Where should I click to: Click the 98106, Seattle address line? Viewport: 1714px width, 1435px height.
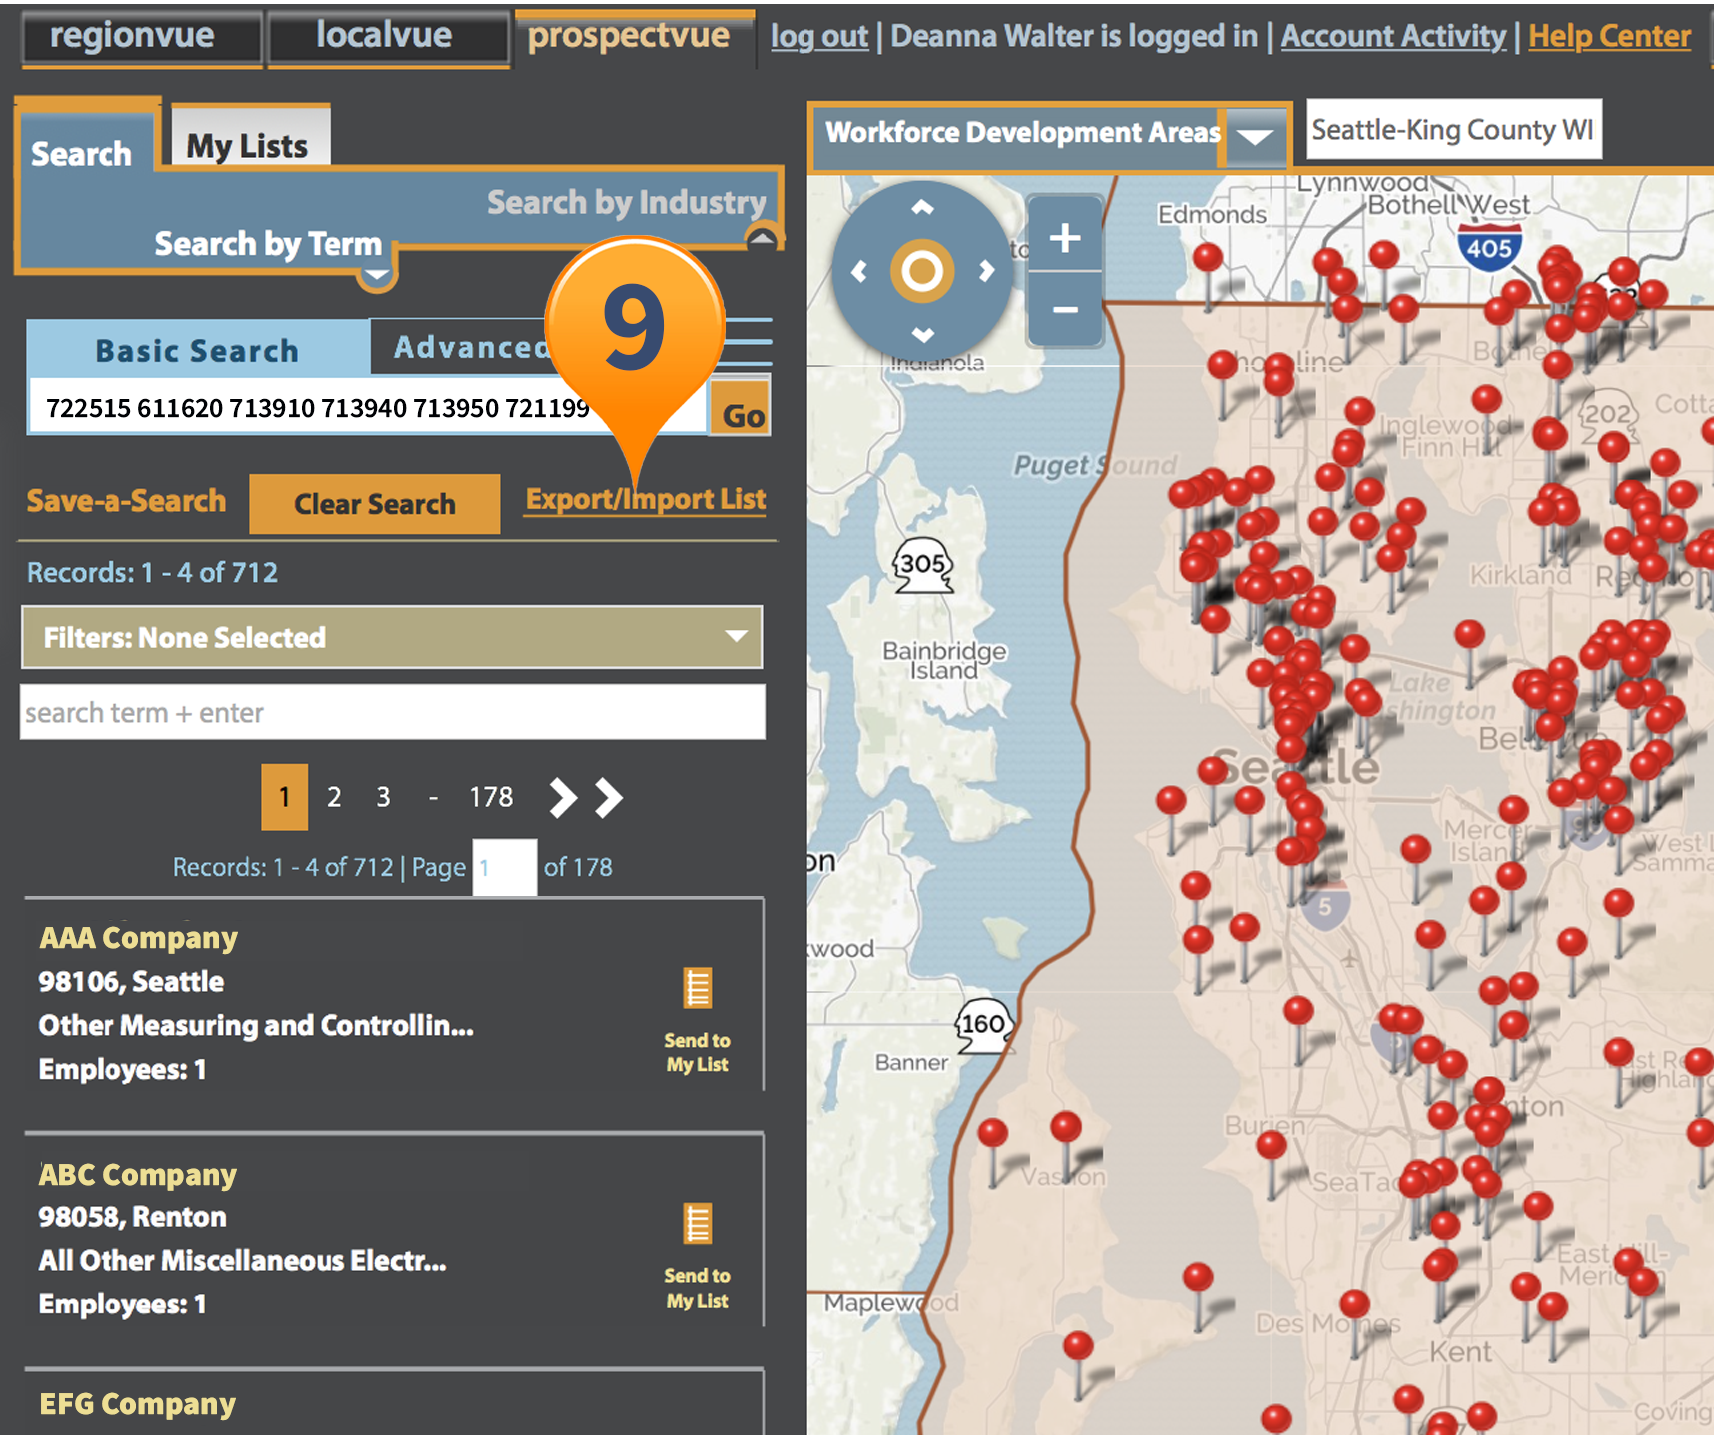click(x=131, y=981)
